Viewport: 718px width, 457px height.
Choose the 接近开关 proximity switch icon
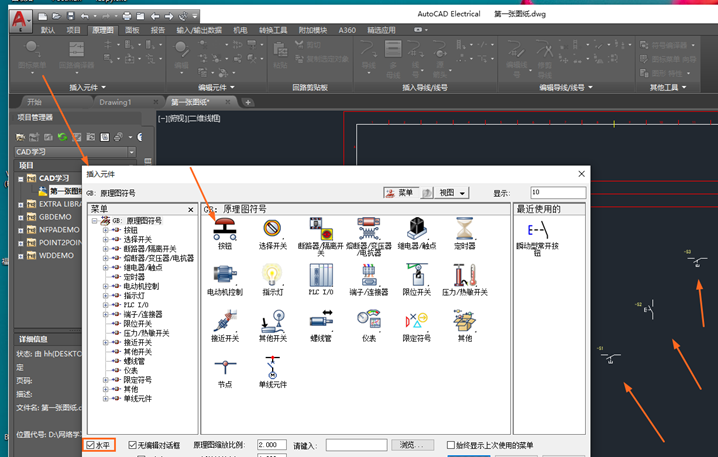point(225,321)
